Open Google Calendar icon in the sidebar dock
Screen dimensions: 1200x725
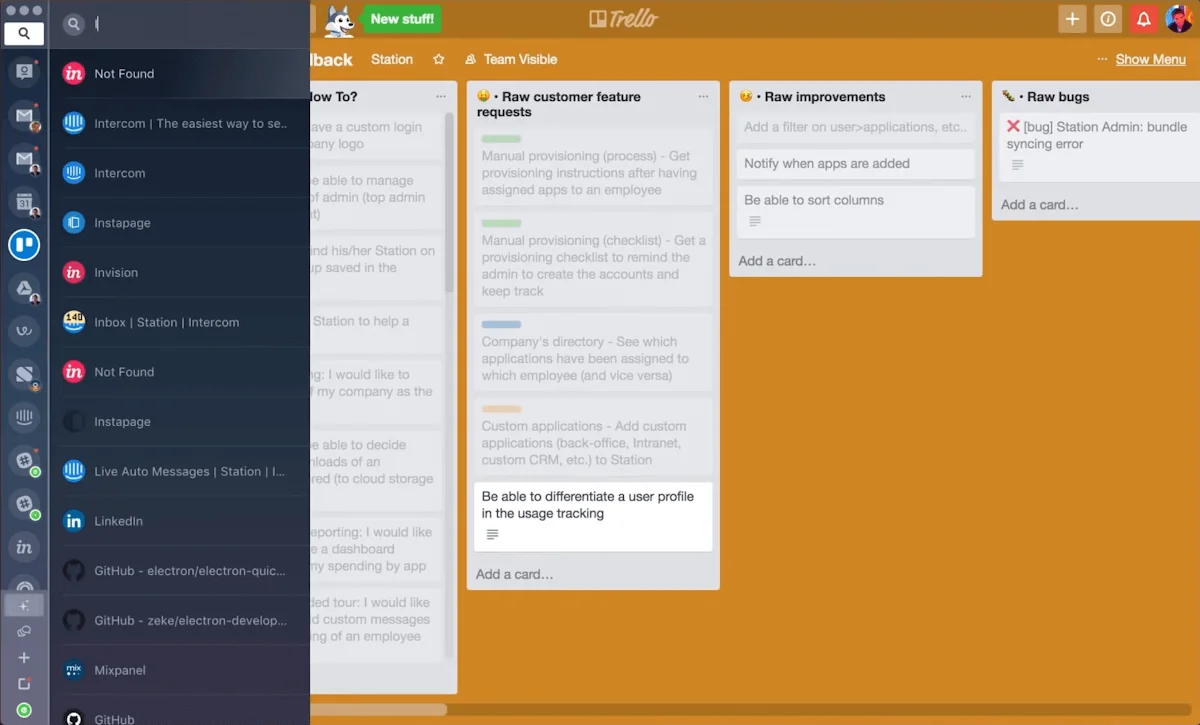coord(24,203)
